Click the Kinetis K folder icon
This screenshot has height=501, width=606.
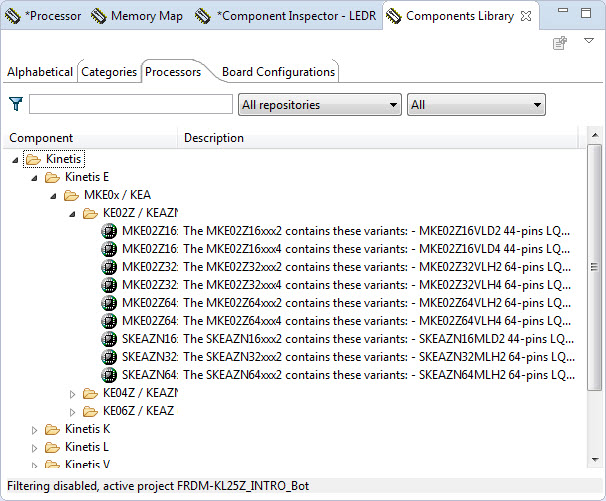click(x=52, y=429)
